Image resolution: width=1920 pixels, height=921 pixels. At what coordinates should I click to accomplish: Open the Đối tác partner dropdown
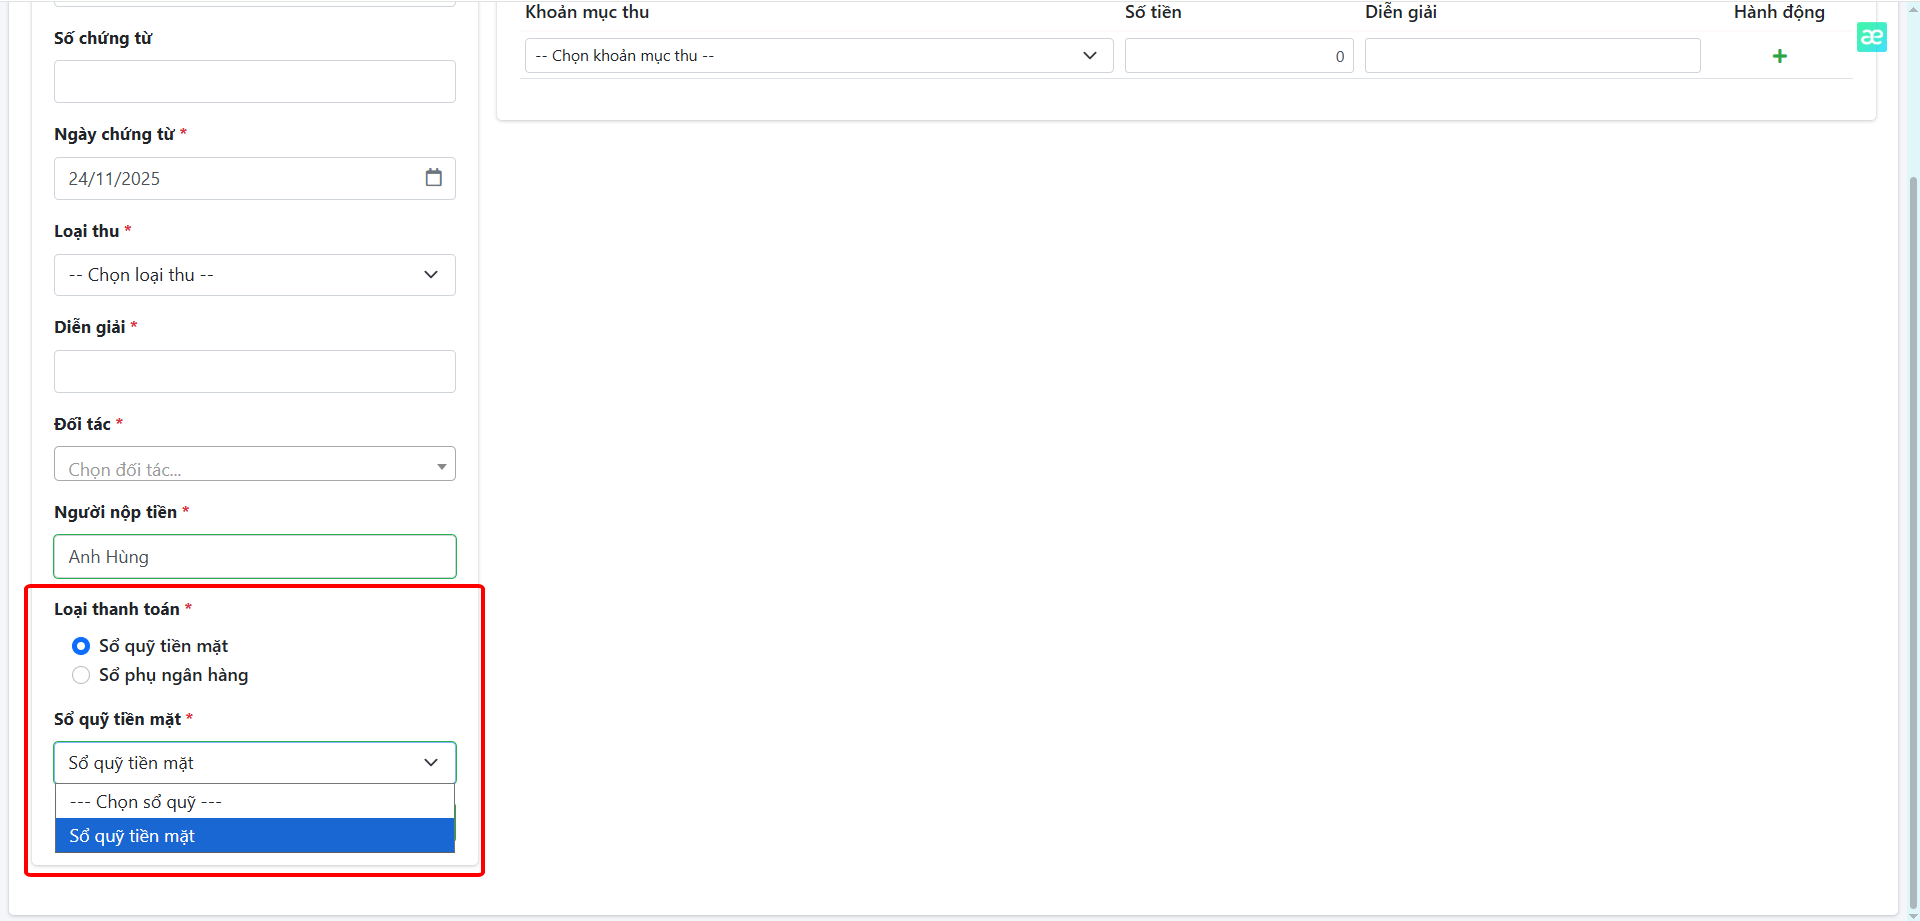[254, 465]
